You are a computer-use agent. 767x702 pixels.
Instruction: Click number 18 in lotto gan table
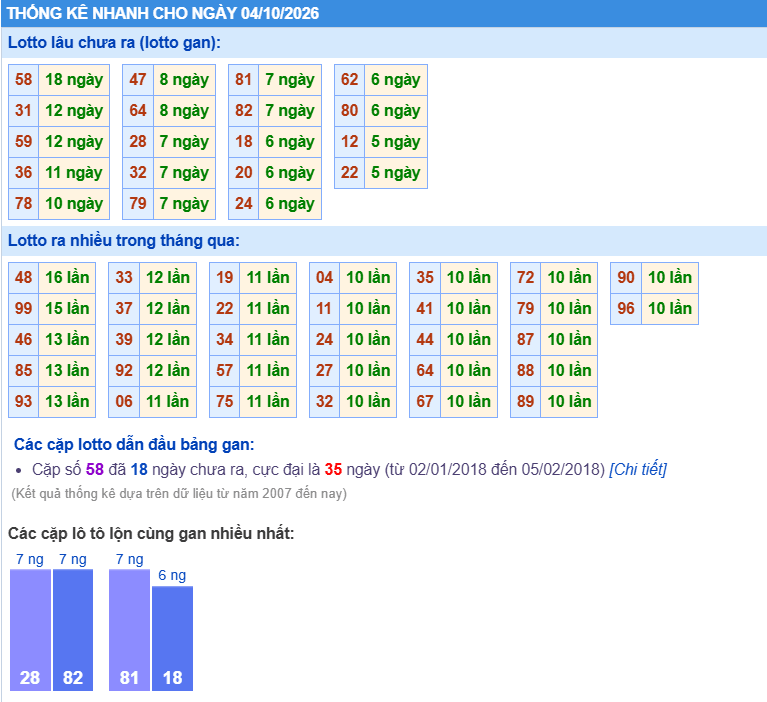tap(244, 141)
